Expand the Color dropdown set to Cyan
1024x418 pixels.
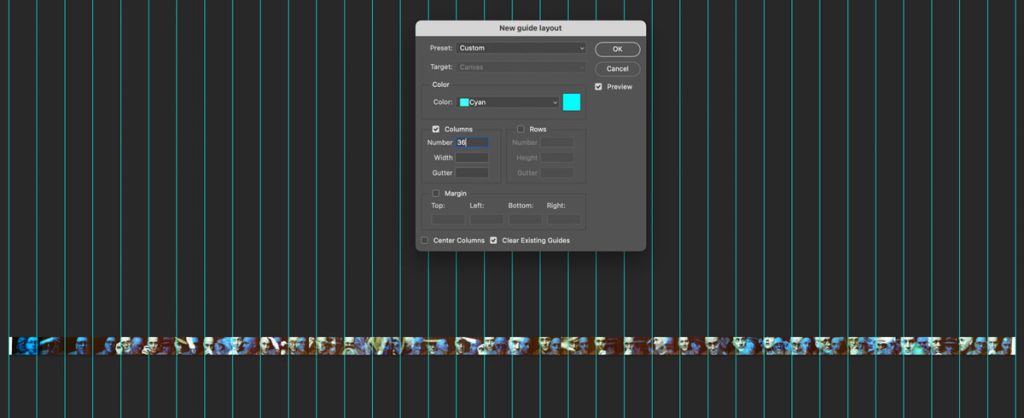click(508, 102)
